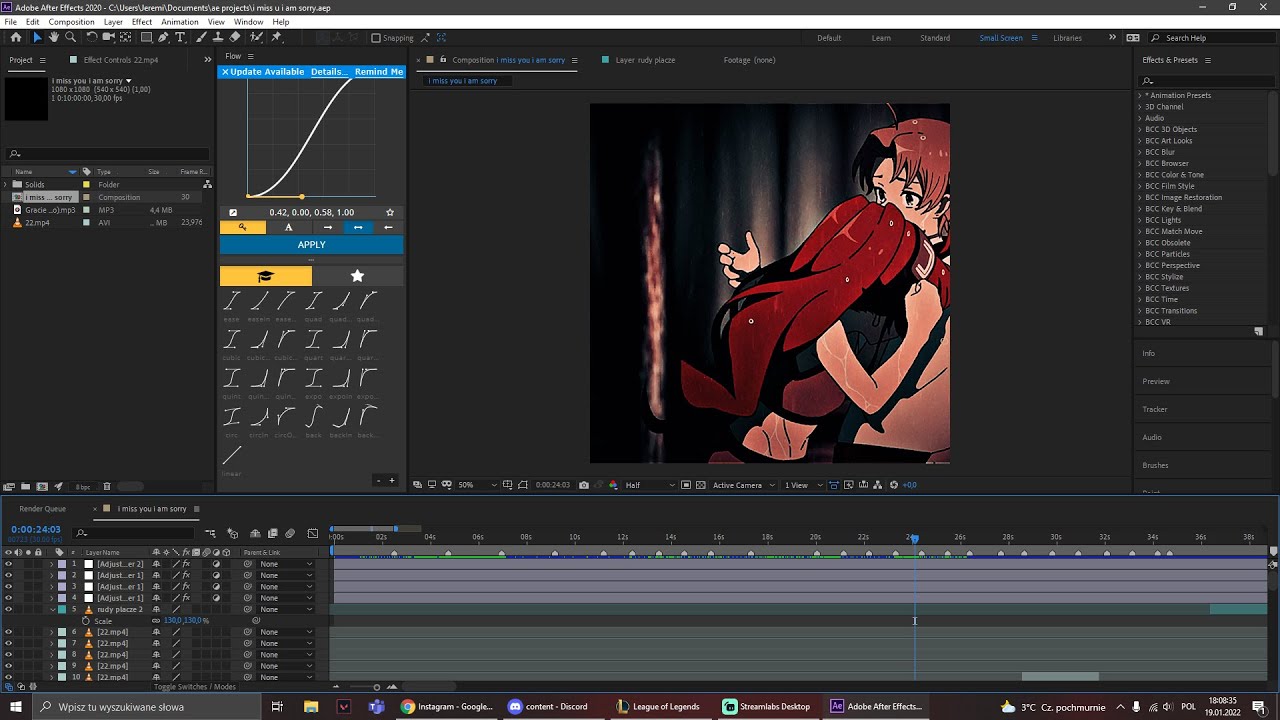Viewport: 1280px width, 720px height.
Task: Click the Motion Blur enable icon in timeline
Action: [x=290, y=534]
